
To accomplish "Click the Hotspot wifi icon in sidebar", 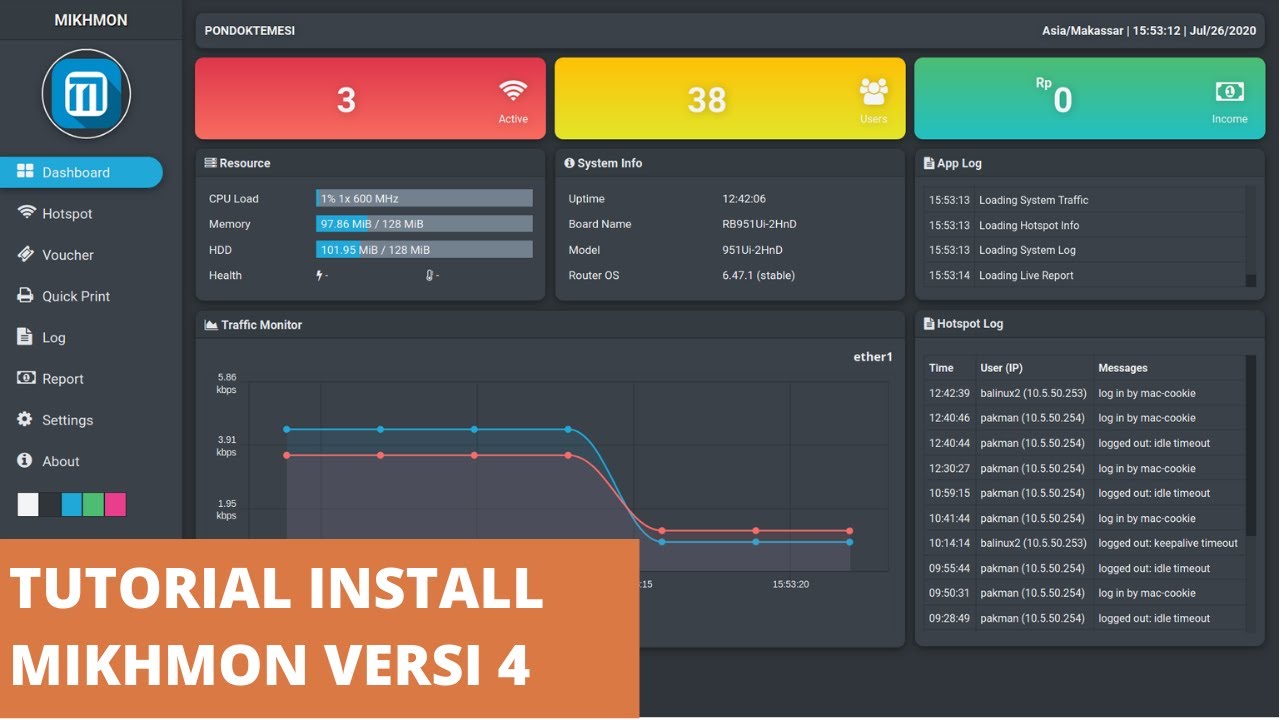I will tap(25, 213).
